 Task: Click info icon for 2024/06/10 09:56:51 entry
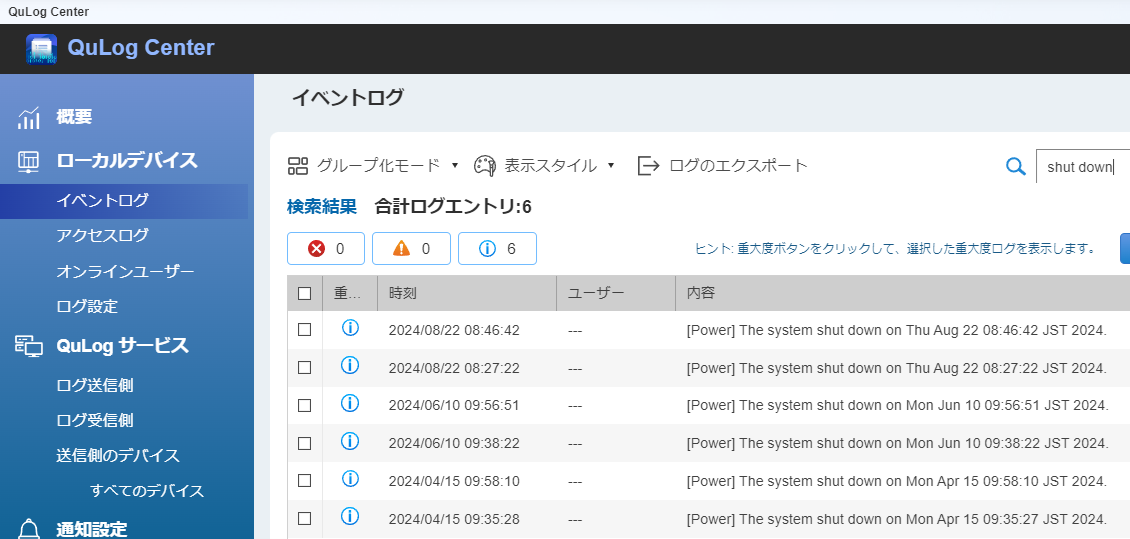point(350,404)
